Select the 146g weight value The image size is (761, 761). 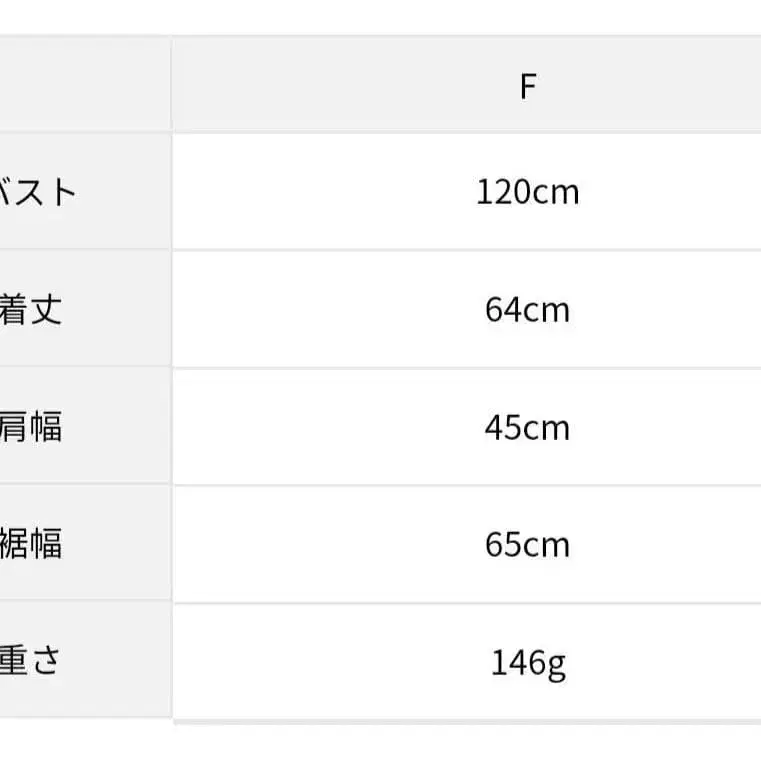pyautogui.click(x=529, y=663)
